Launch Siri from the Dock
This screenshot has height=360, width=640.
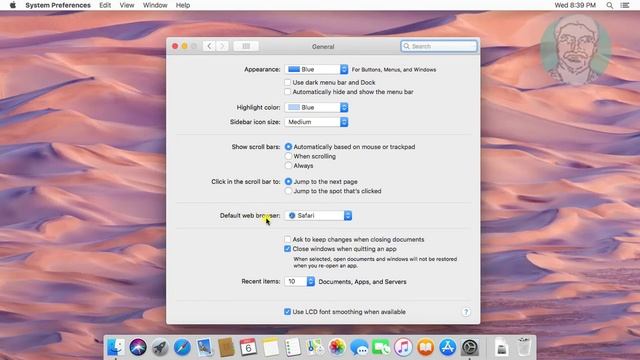pos(138,347)
